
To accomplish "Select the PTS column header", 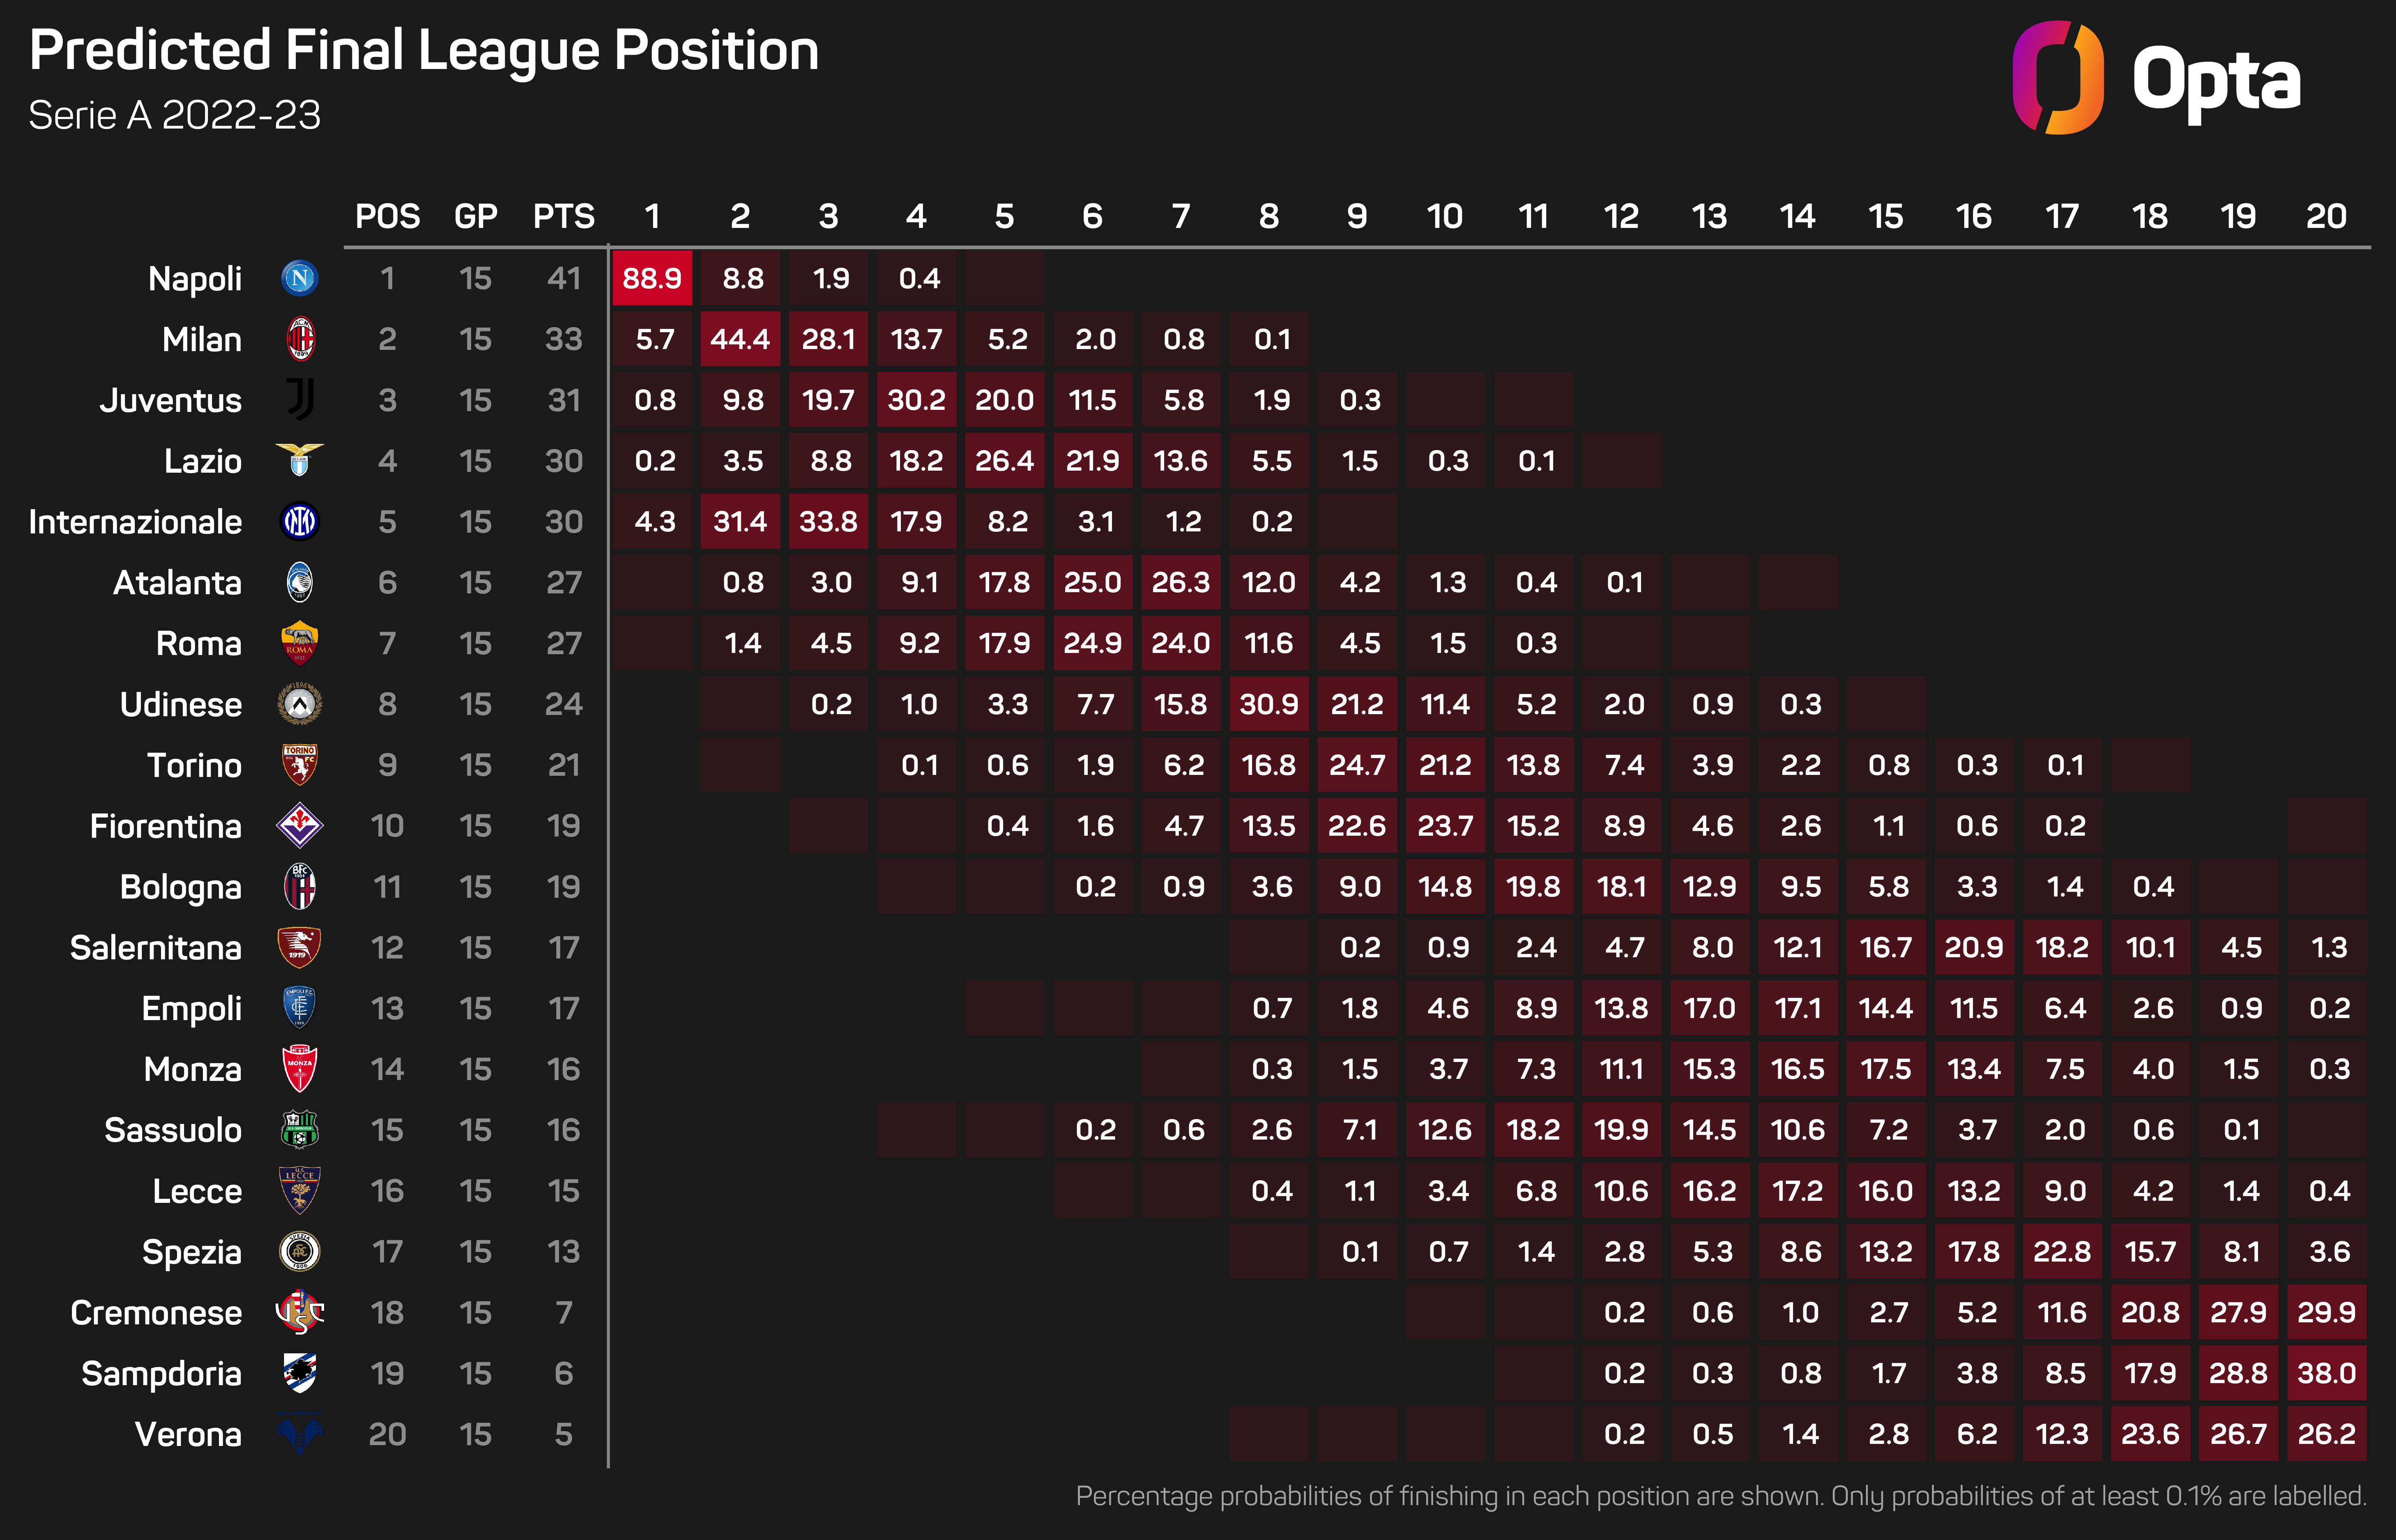I will [564, 216].
